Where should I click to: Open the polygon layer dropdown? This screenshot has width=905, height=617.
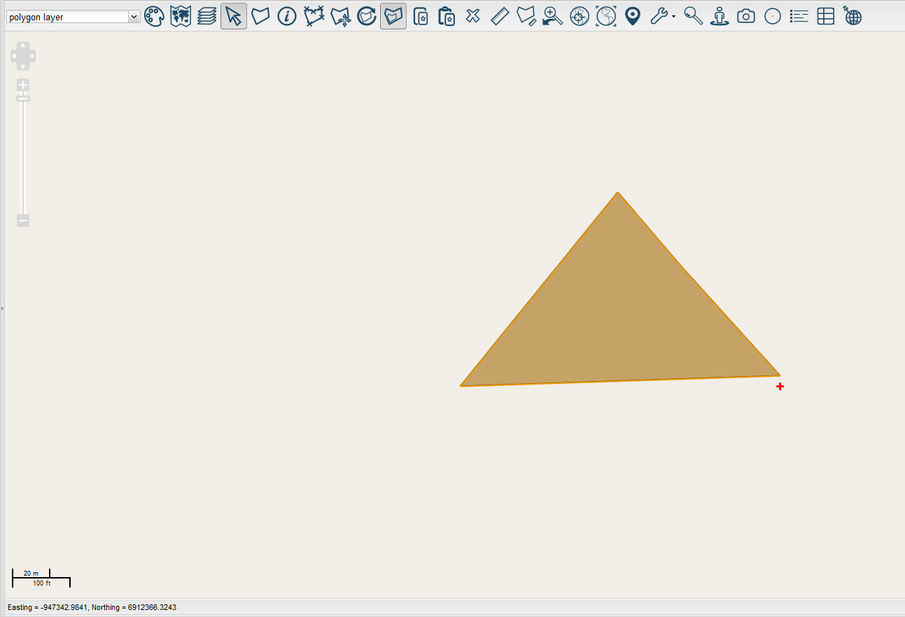click(73, 17)
